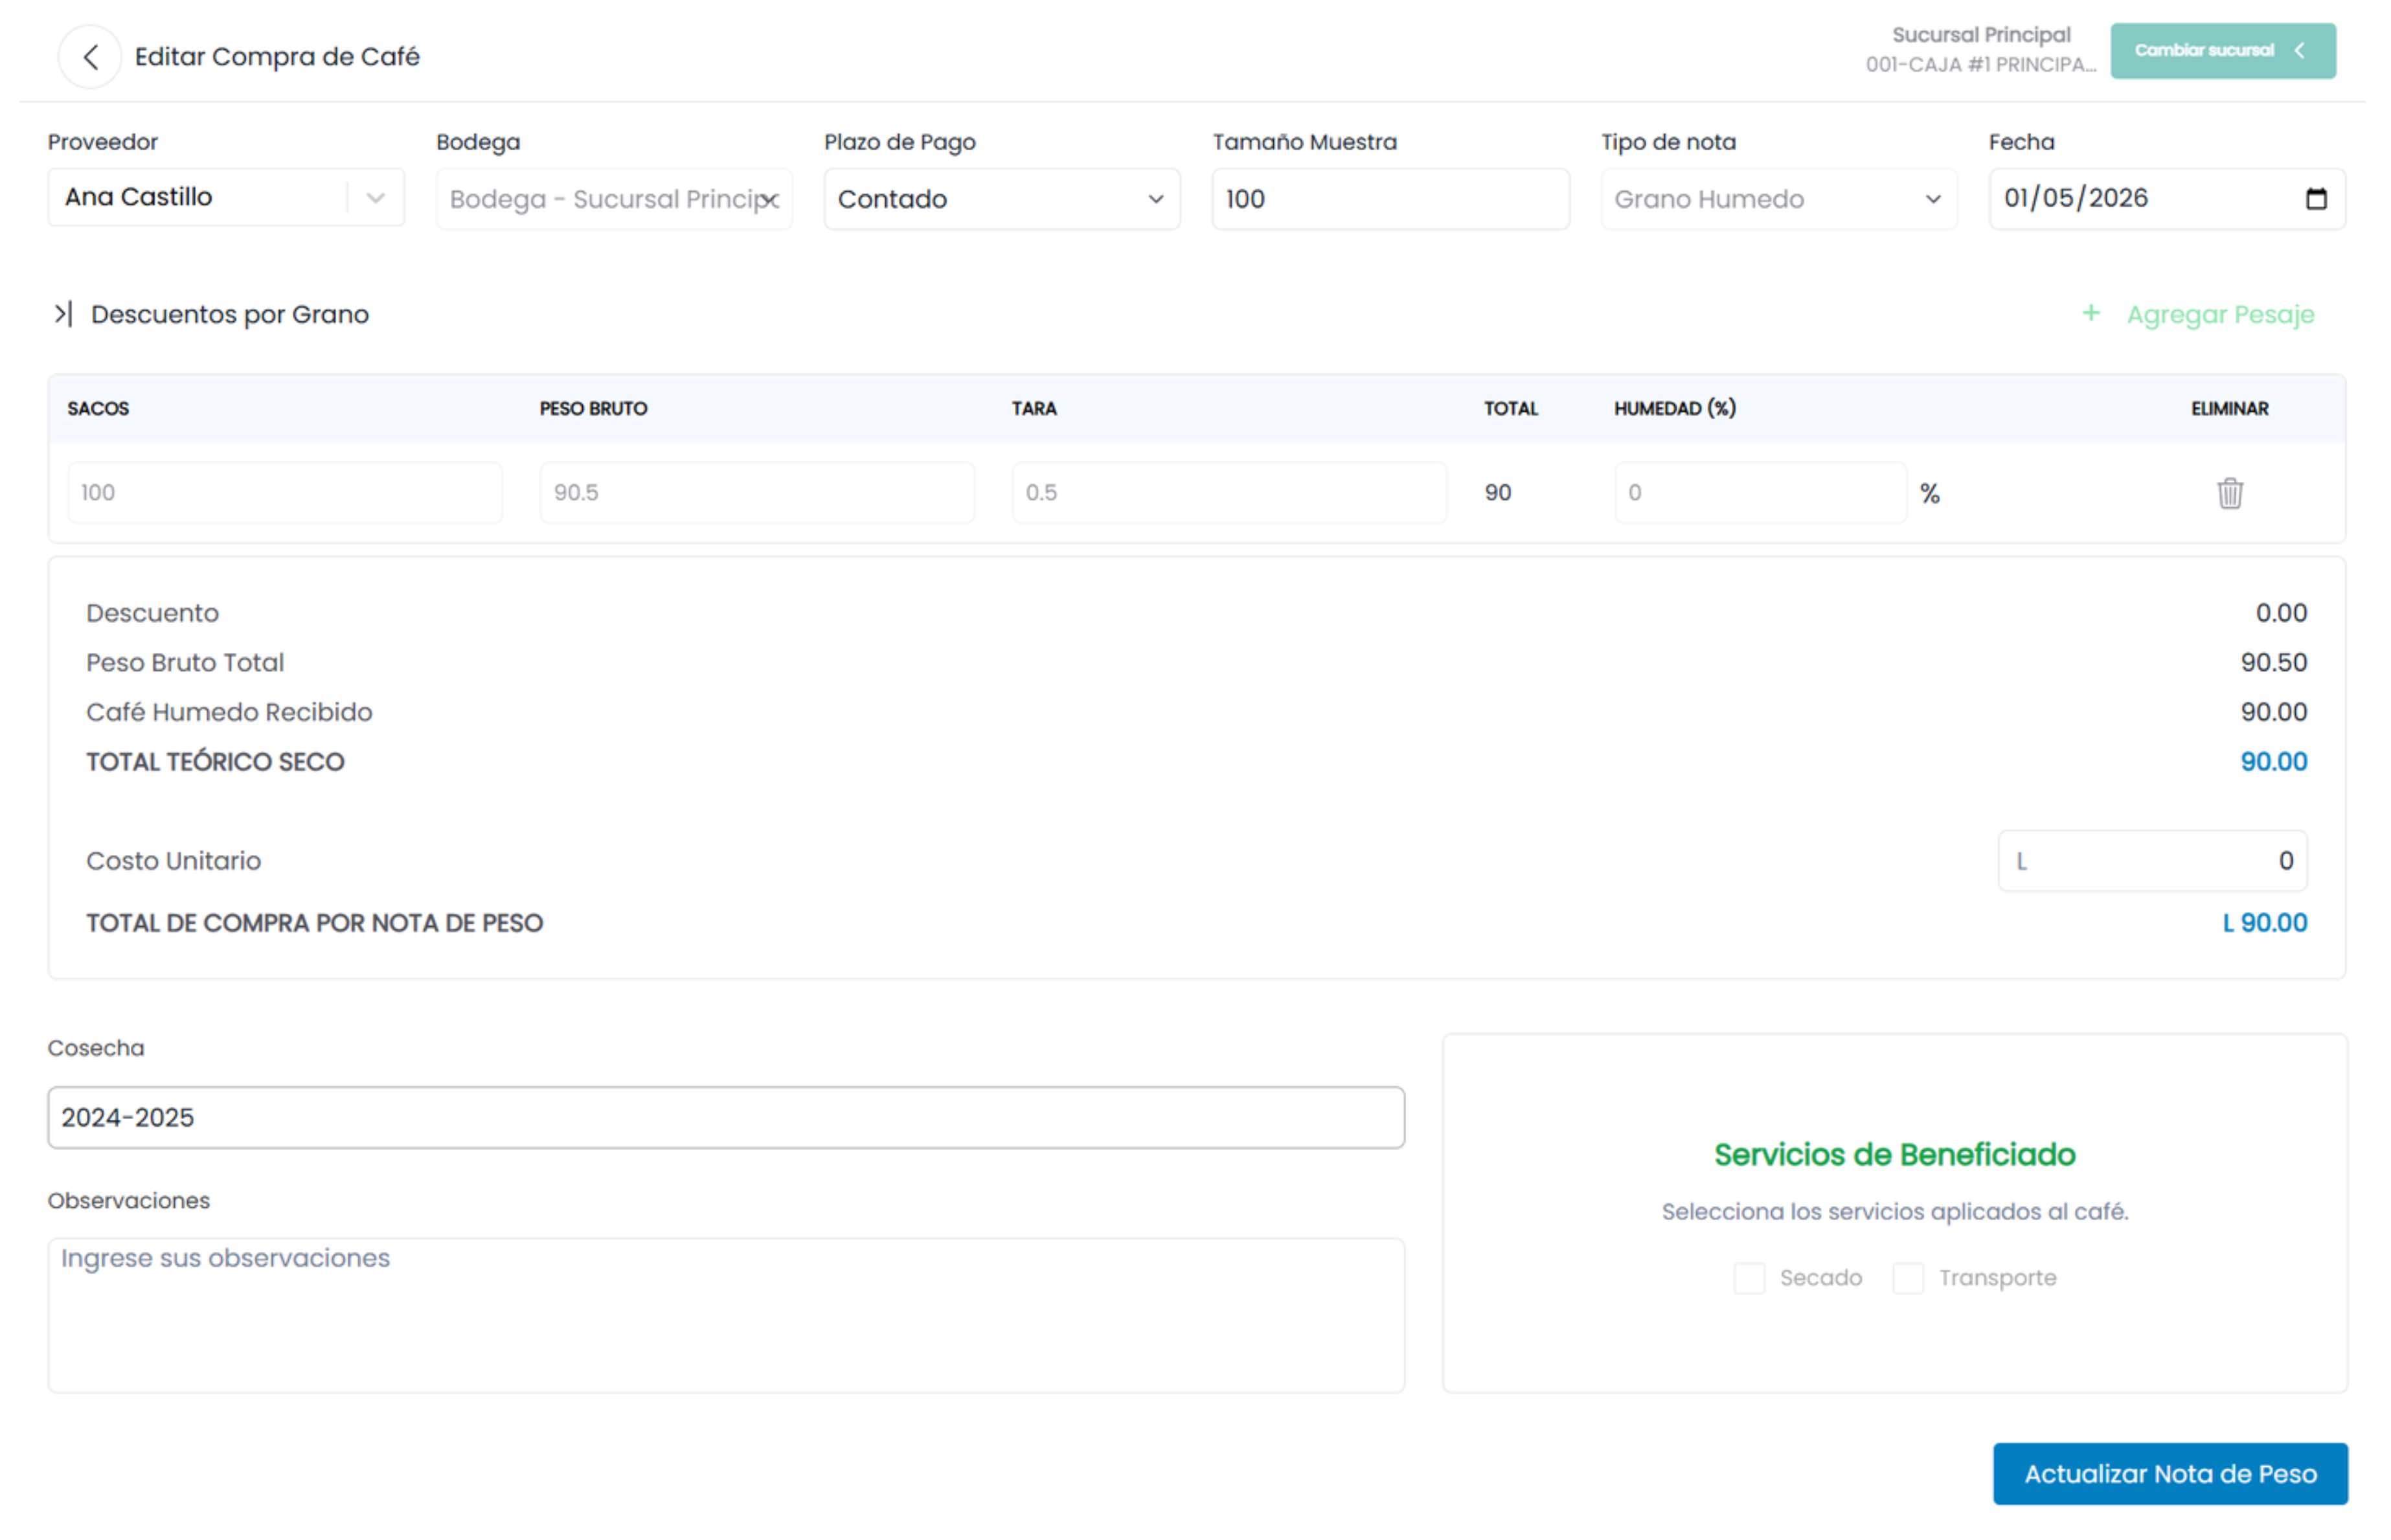
Task: Open the Plazo de Pago Contado dropdown
Action: tap(1001, 199)
